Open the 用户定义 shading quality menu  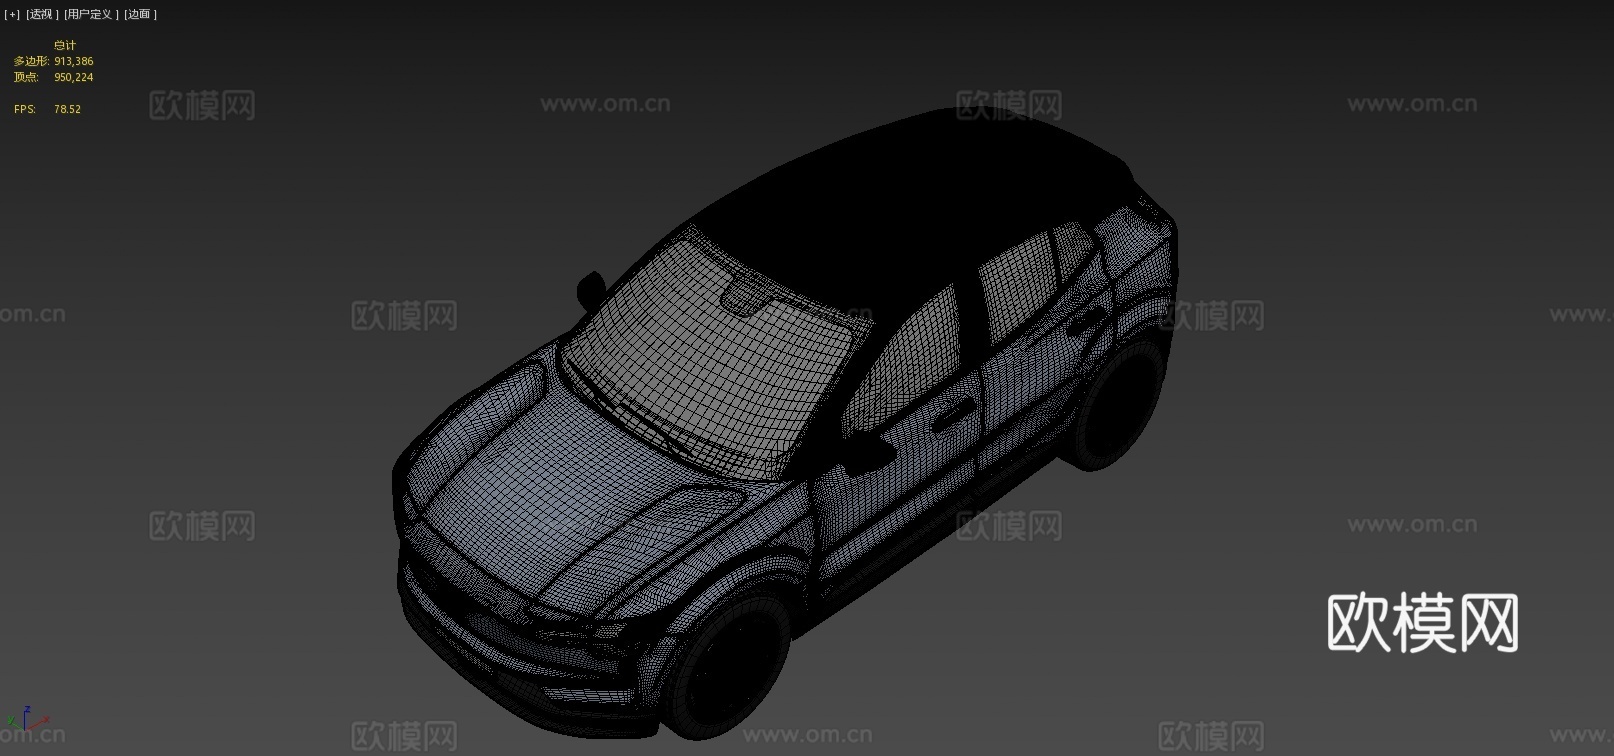point(91,14)
